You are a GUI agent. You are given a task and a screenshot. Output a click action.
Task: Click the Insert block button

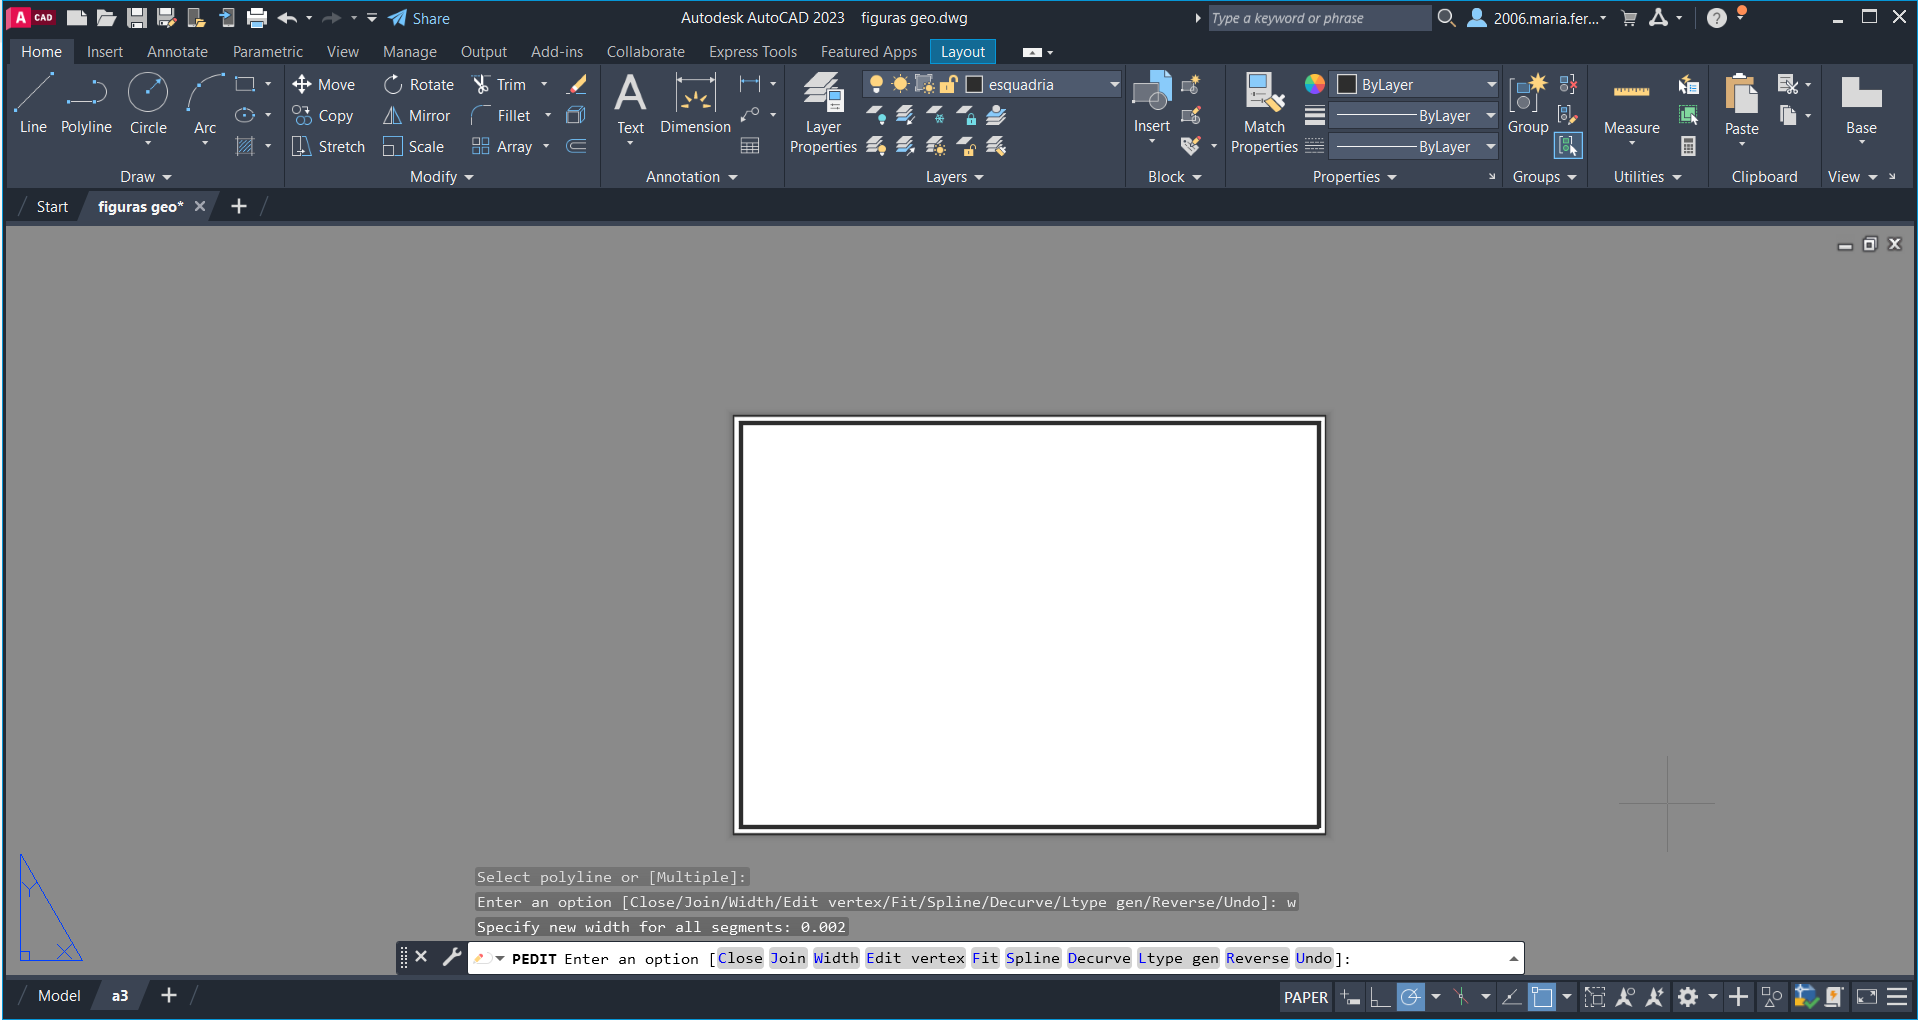tap(1151, 103)
